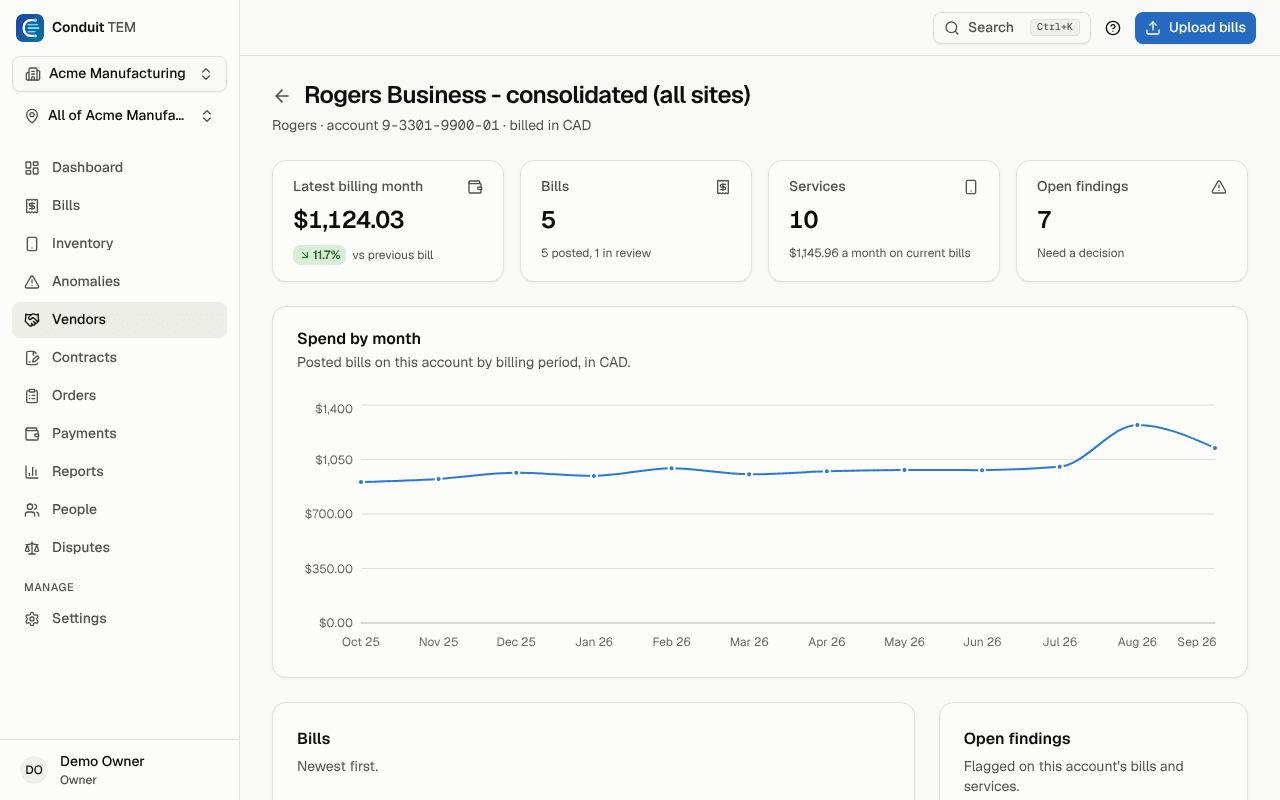
Task: Click the $1,124.03 latest billing amount
Action: (x=349, y=220)
